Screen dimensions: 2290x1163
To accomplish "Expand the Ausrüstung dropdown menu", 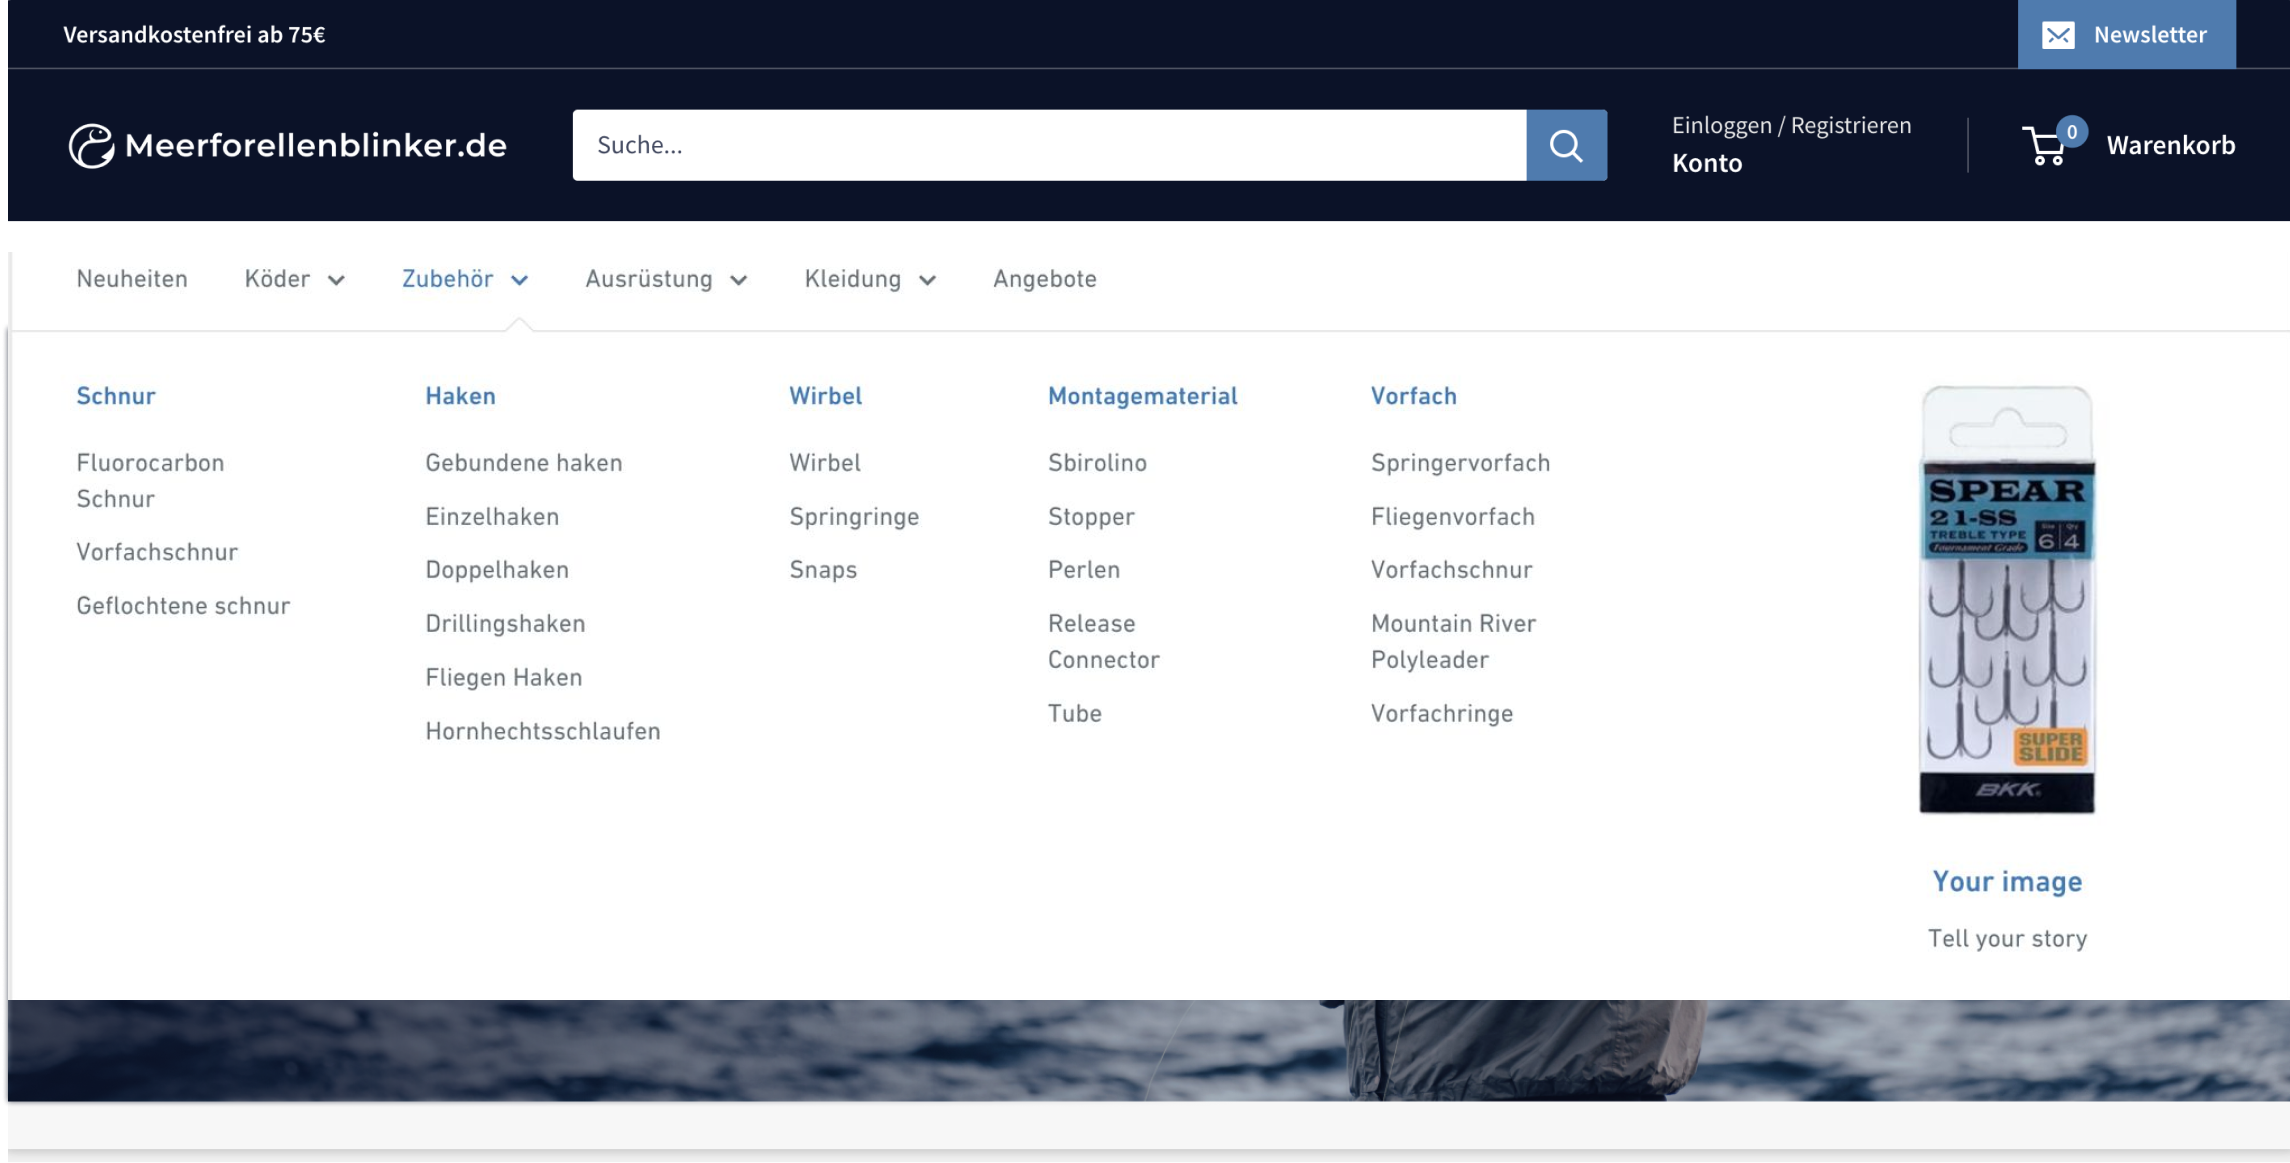I will (x=666, y=276).
